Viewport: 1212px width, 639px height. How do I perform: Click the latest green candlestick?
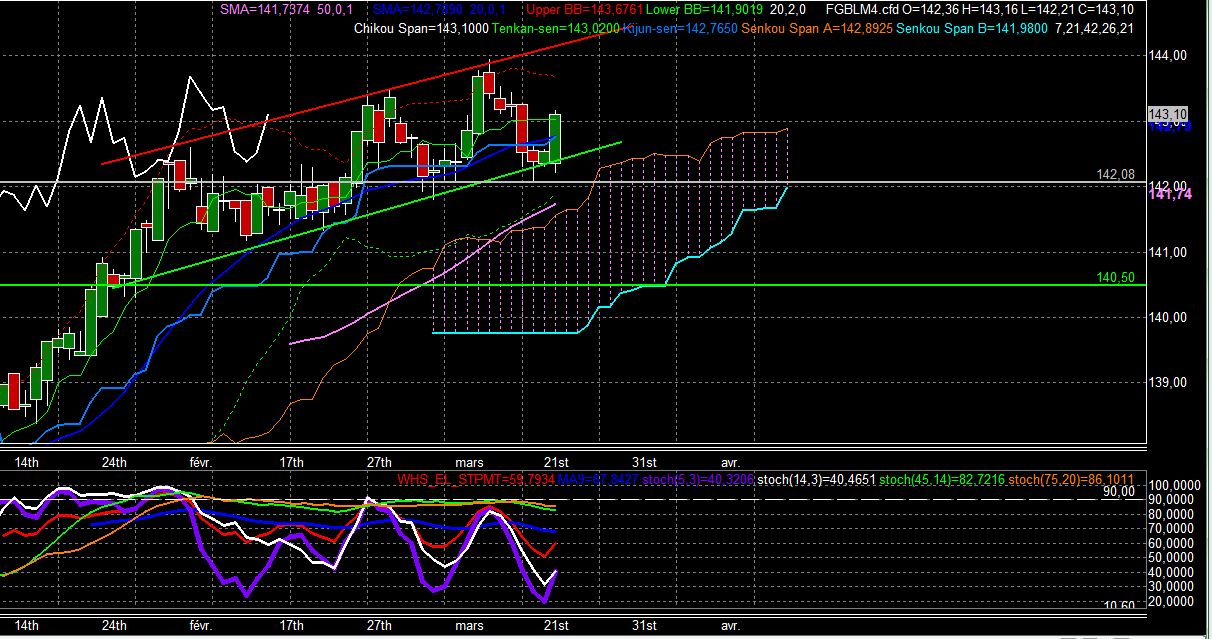coord(555,138)
